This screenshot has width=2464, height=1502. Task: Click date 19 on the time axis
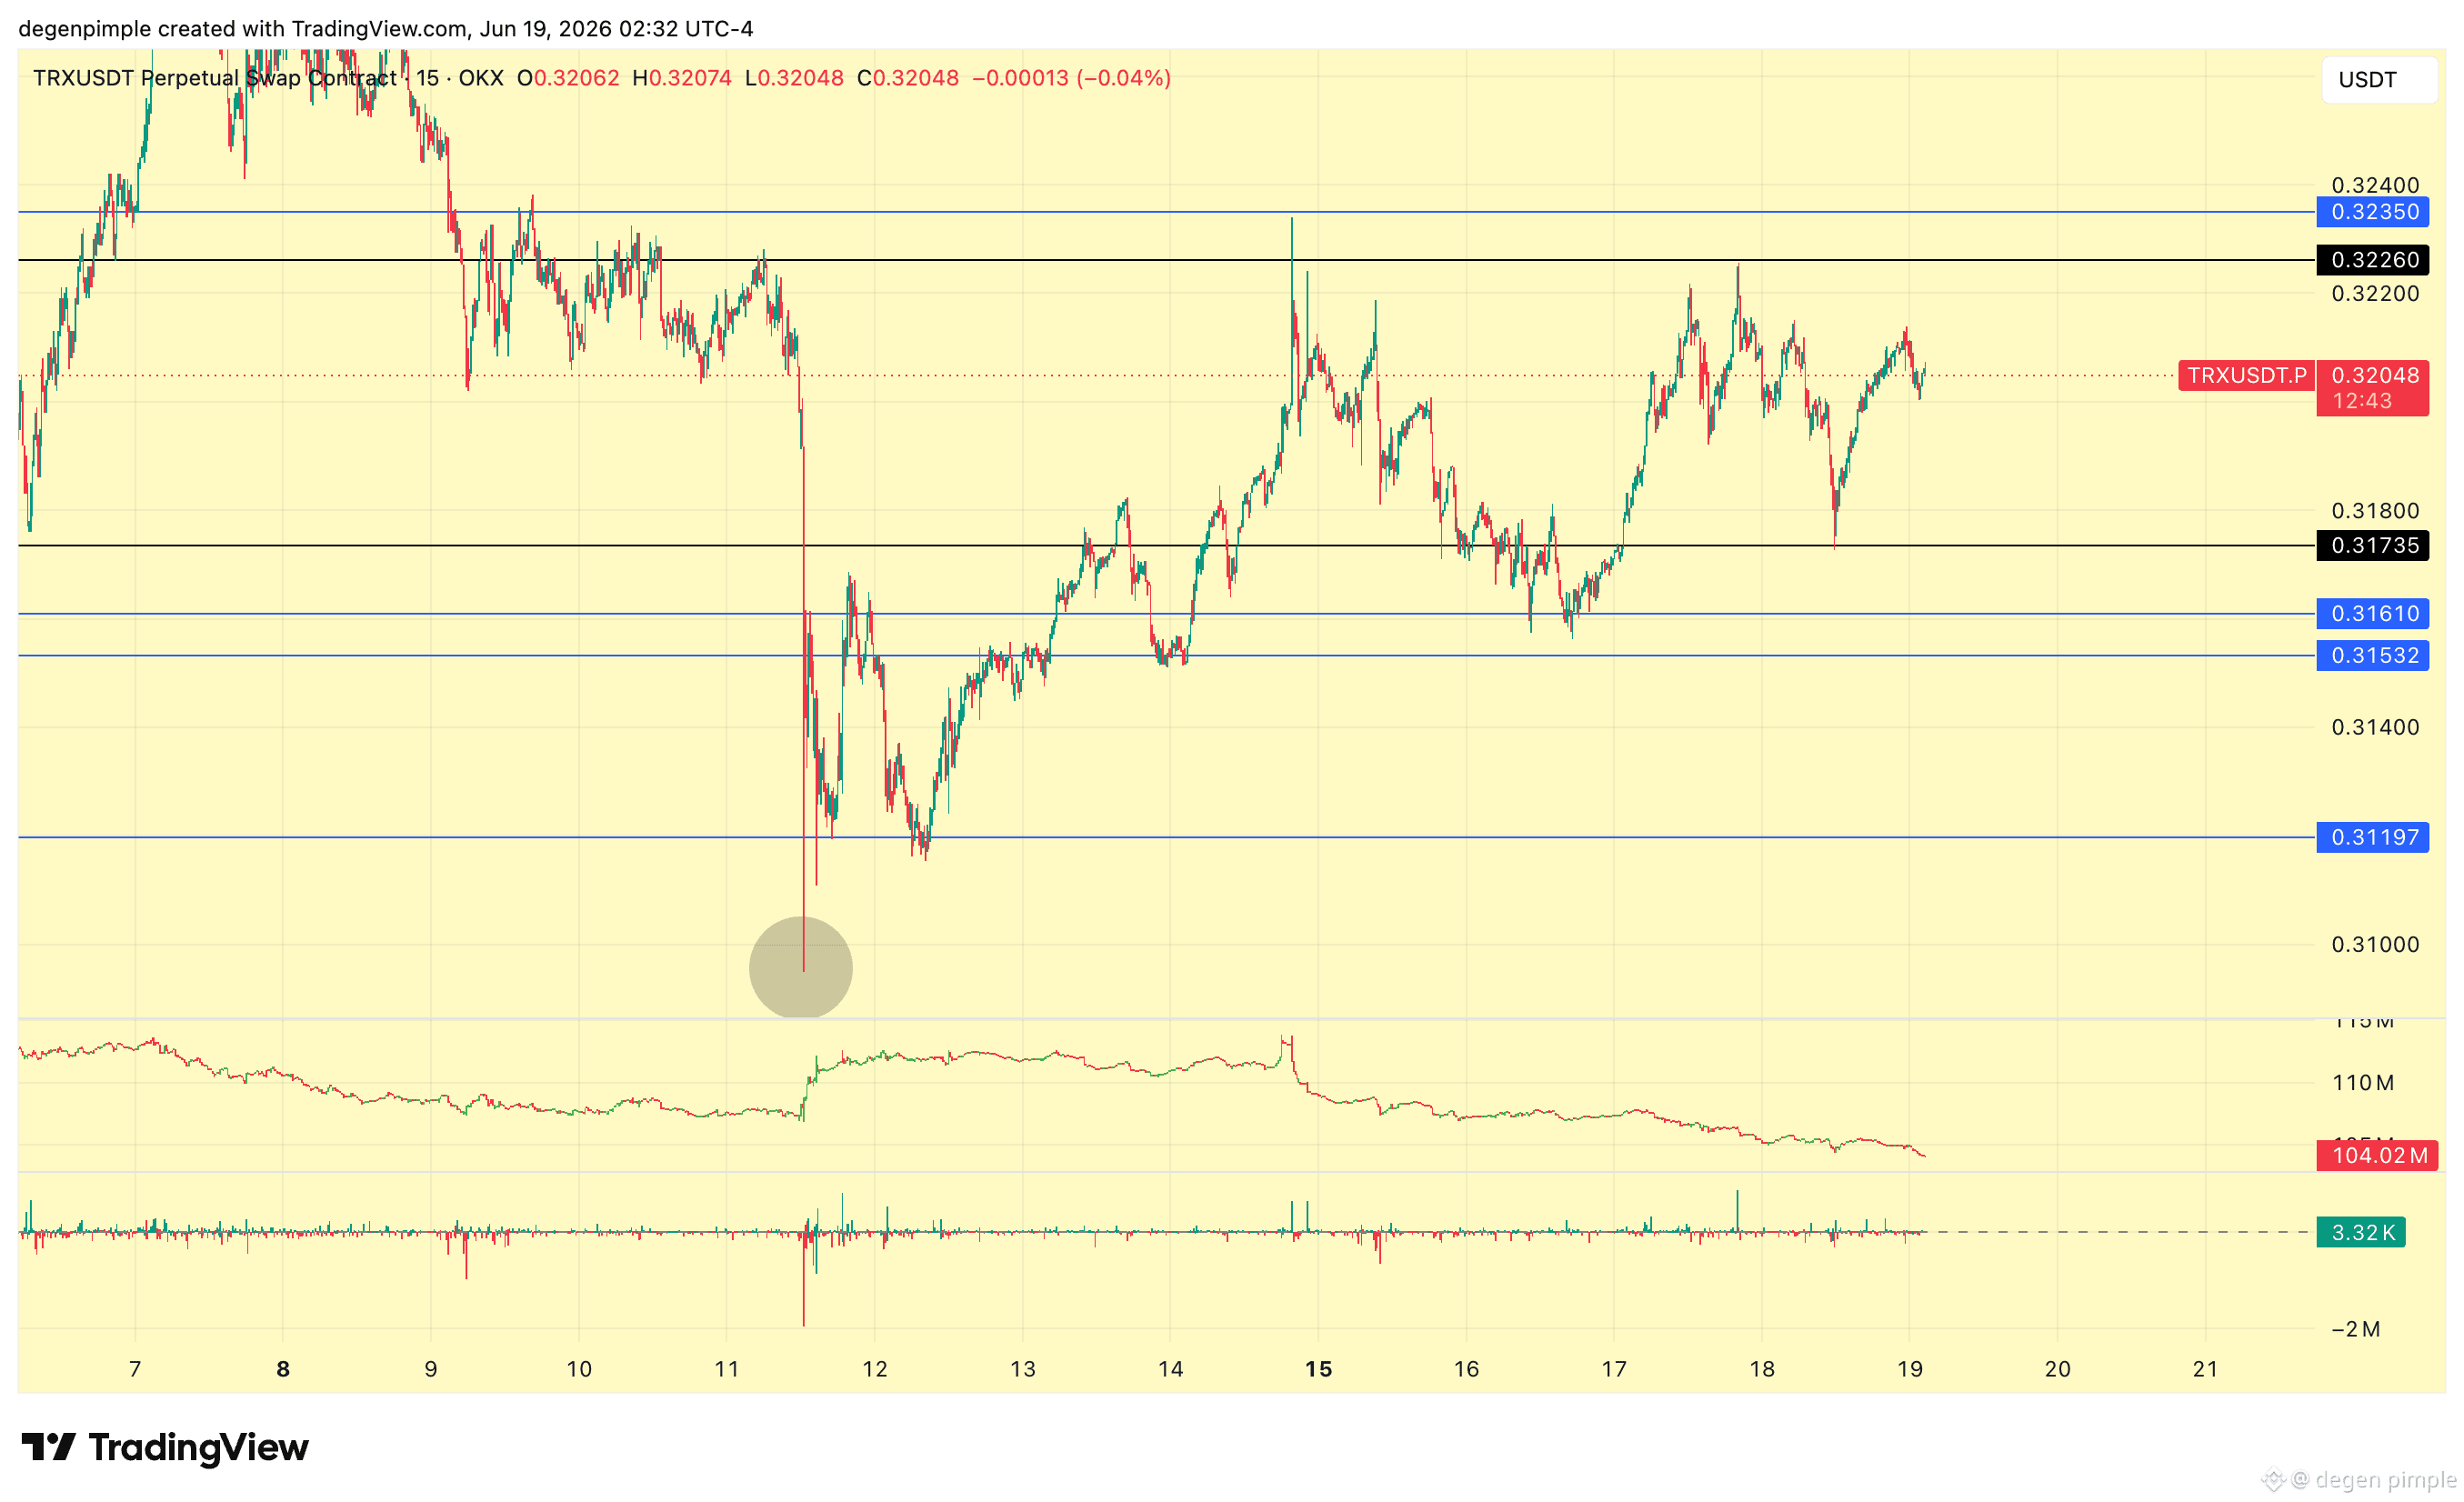(1910, 1370)
